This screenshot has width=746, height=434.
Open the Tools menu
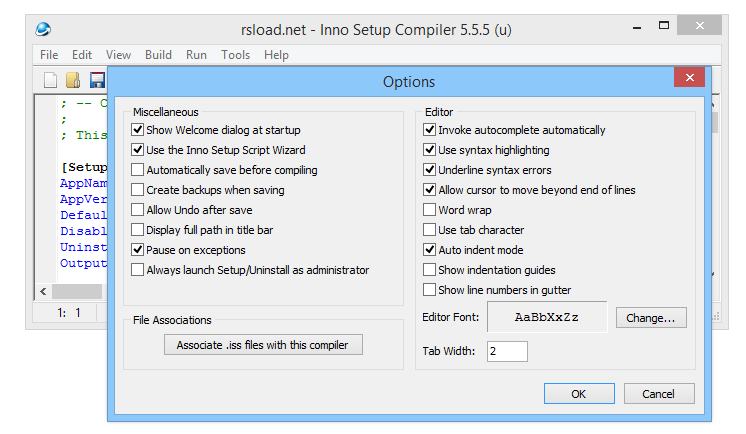pos(236,55)
